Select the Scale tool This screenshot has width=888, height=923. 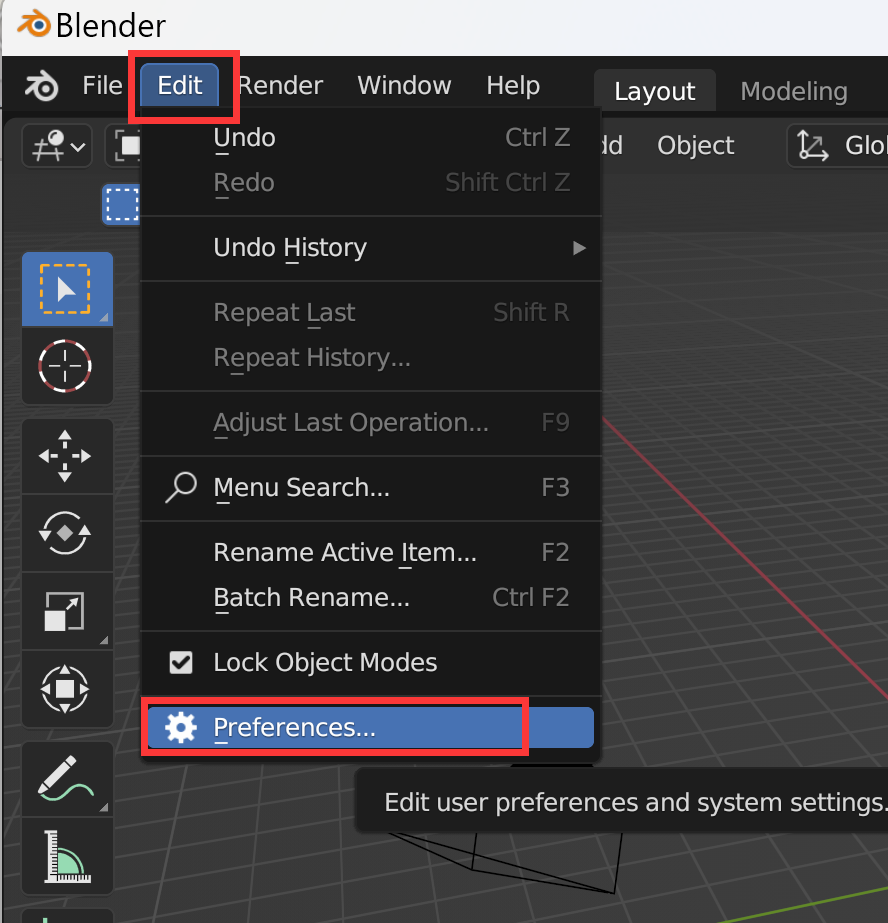tap(66, 611)
